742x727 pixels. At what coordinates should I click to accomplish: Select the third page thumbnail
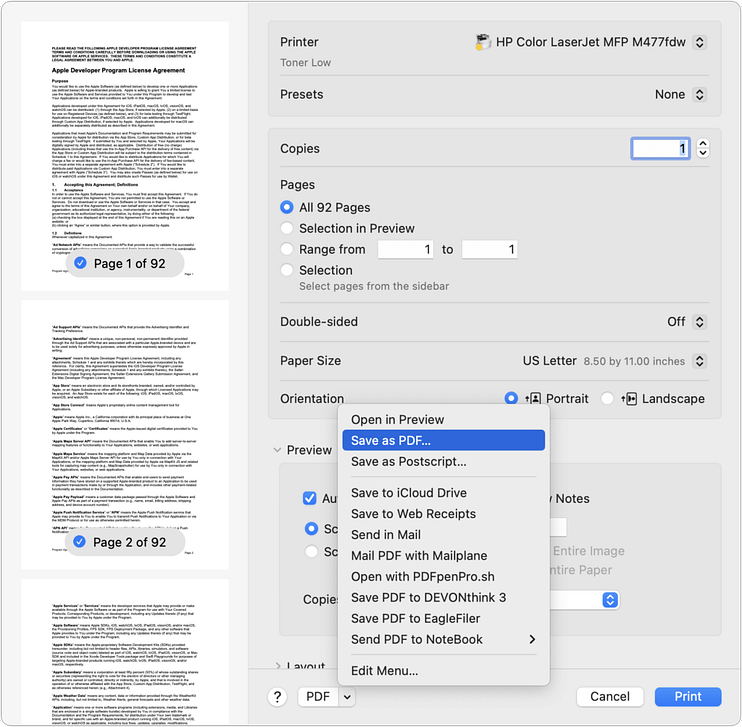(125, 651)
